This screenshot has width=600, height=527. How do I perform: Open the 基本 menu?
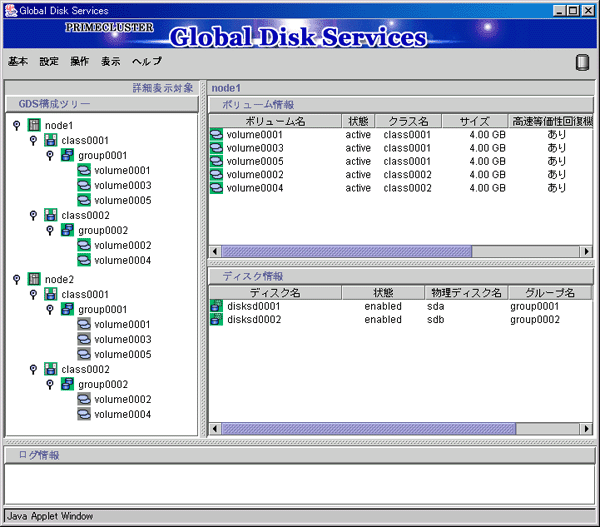(x=18, y=61)
